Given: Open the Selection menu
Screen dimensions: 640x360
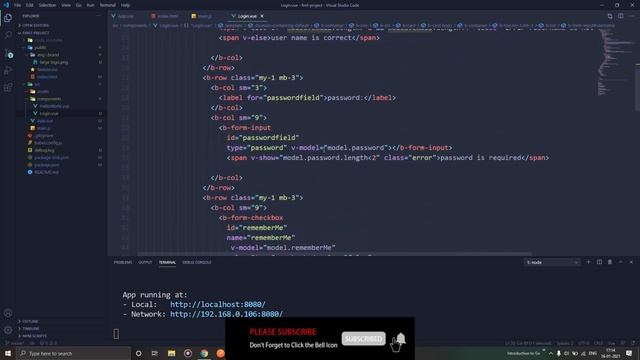Looking at the screenshot, I should click(x=47, y=5).
